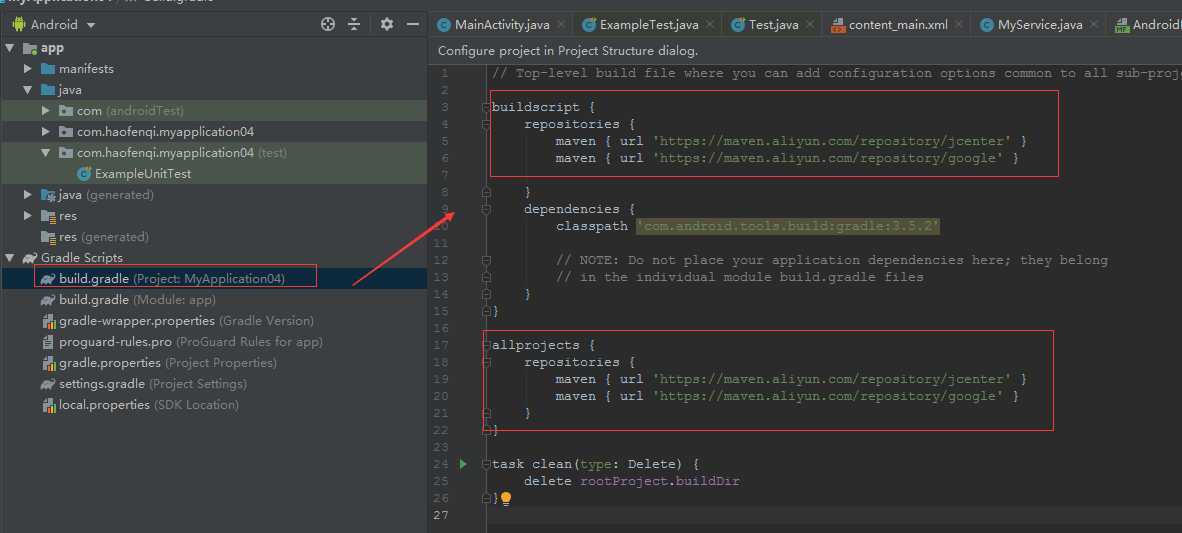Open the Android project view dropdown

click(91, 25)
